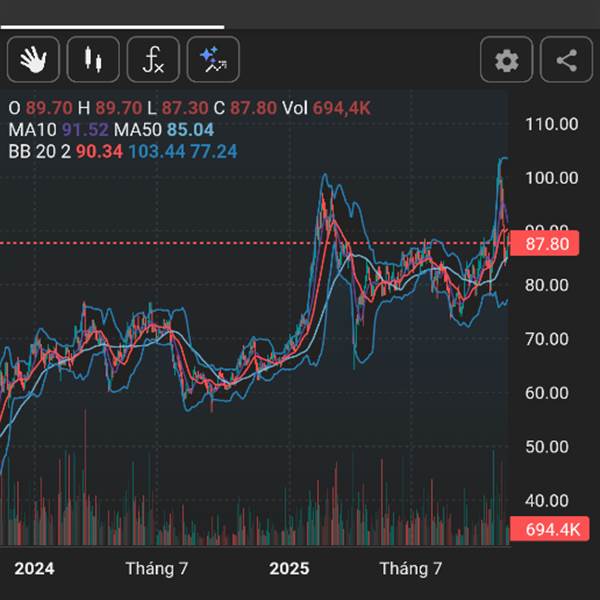Click Bollinger middle value 90.34

(x=99, y=152)
